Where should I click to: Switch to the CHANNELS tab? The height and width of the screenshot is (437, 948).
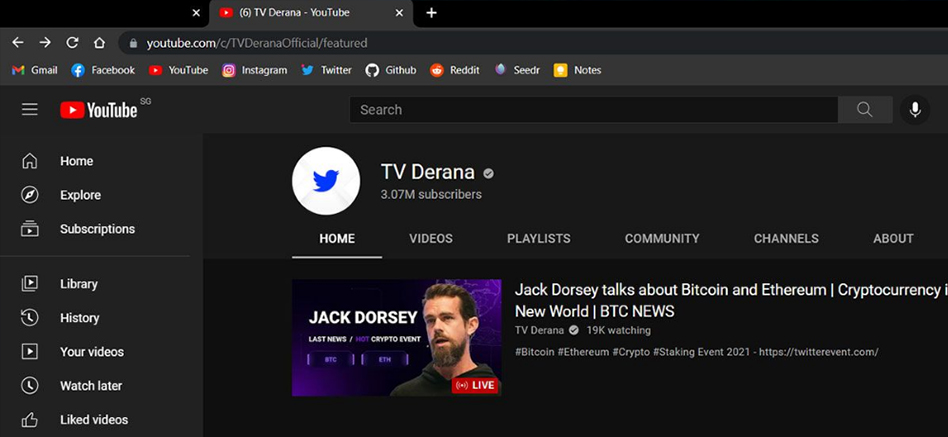tap(786, 239)
